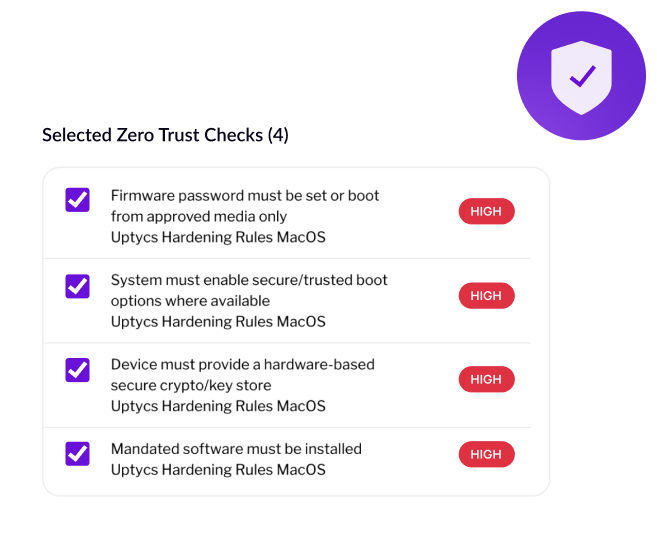Click the (4) count in the heading
Image resolution: width=657 pixels, height=546 pixels.
278,135
